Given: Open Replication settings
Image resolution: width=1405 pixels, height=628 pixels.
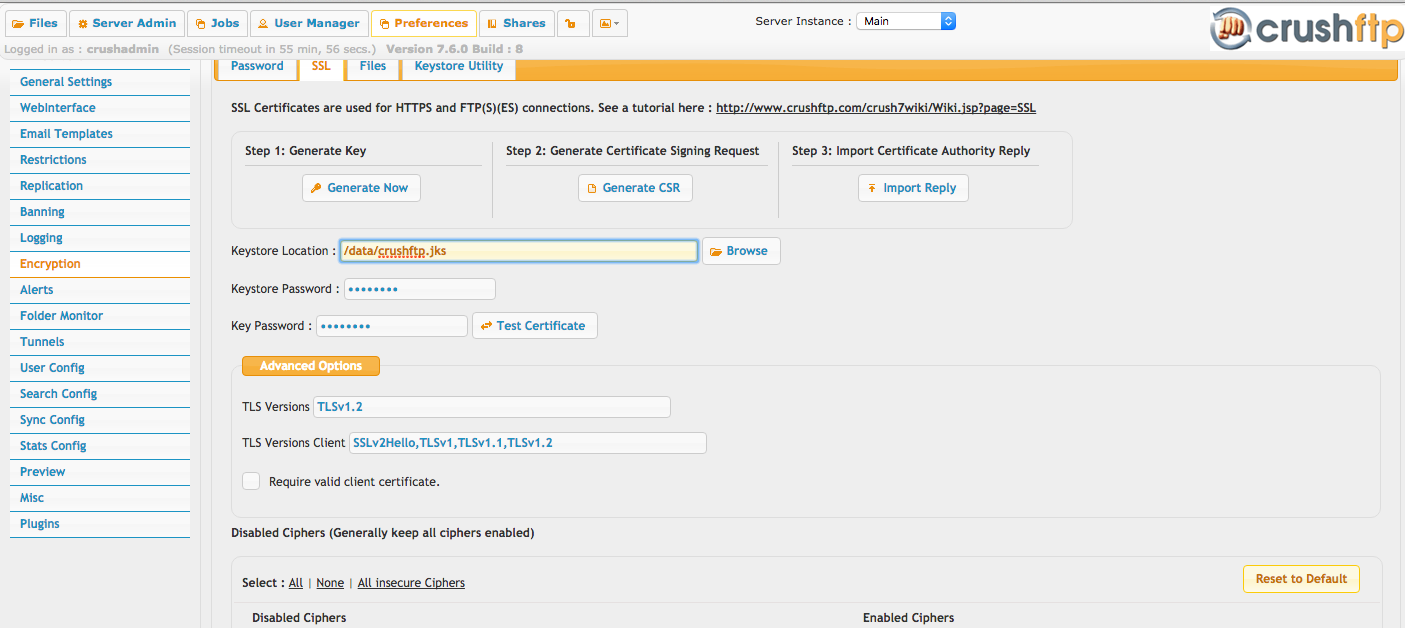Looking at the screenshot, I should 100,186.
